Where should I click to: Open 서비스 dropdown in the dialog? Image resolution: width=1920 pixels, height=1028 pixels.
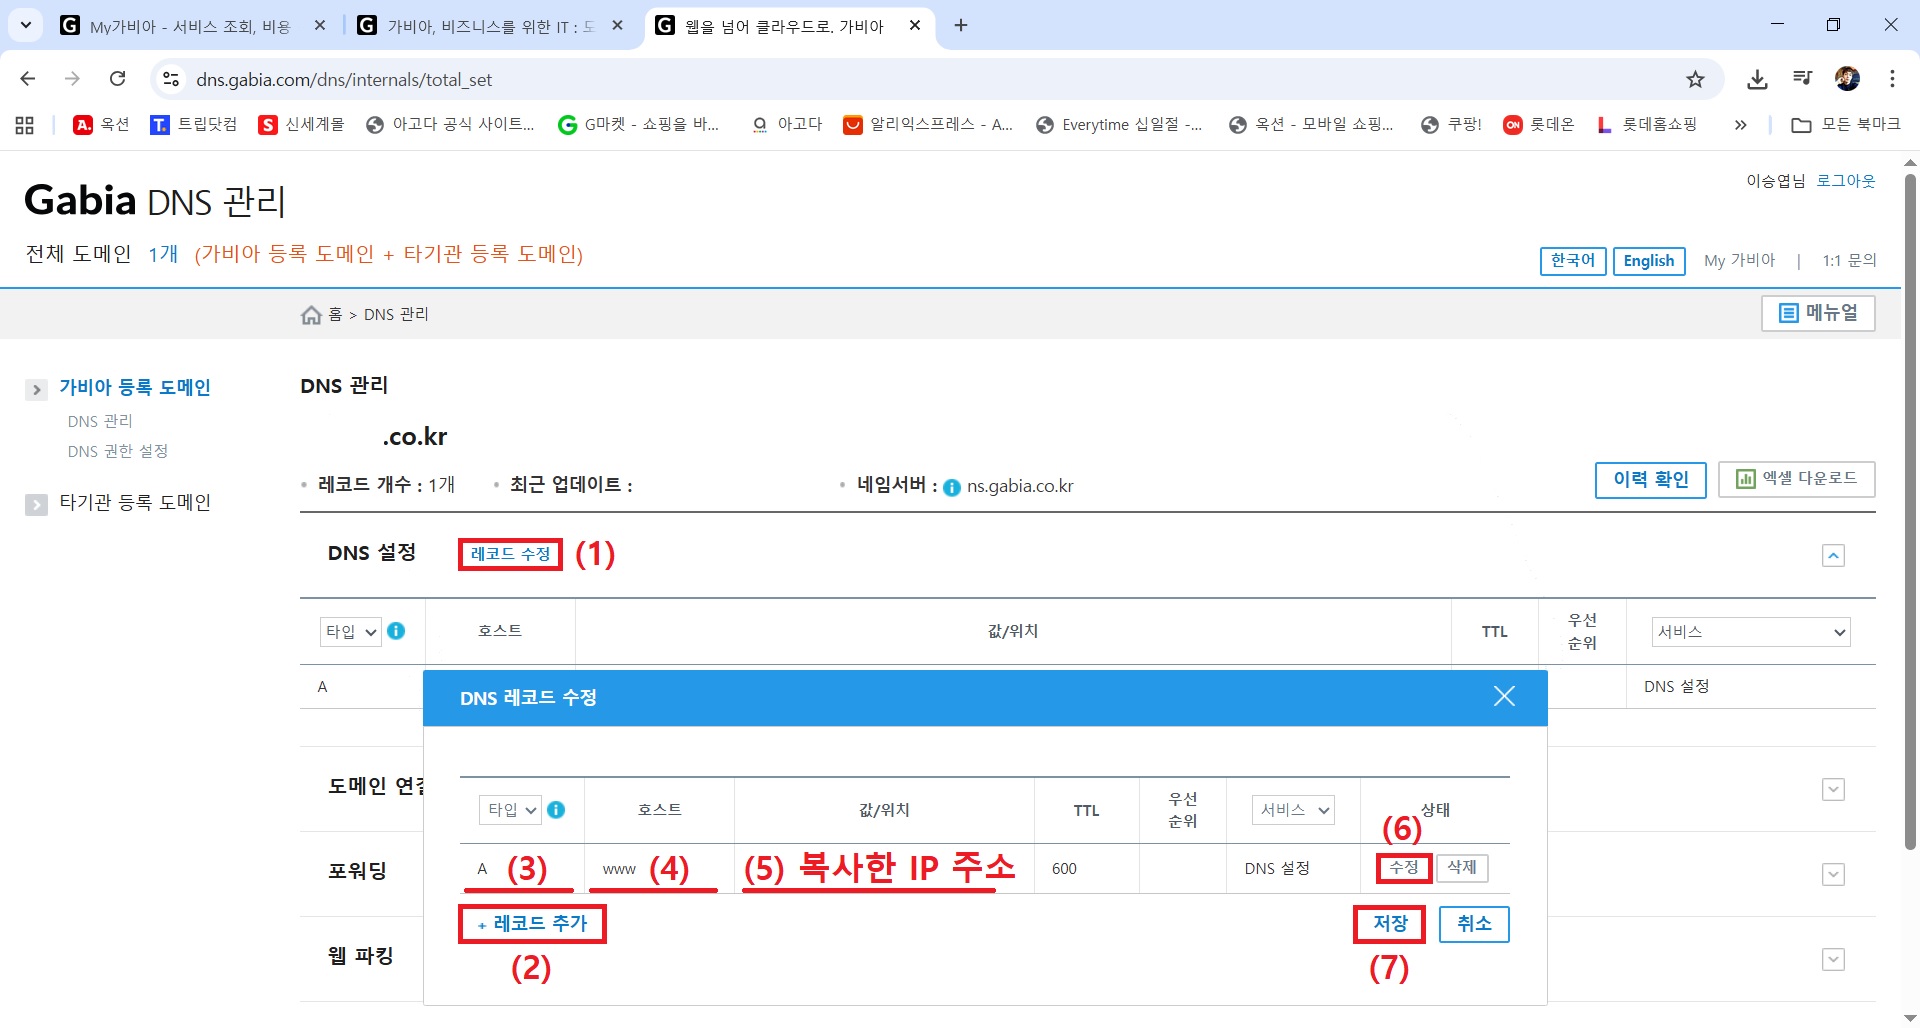pyautogui.click(x=1294, y=810)
